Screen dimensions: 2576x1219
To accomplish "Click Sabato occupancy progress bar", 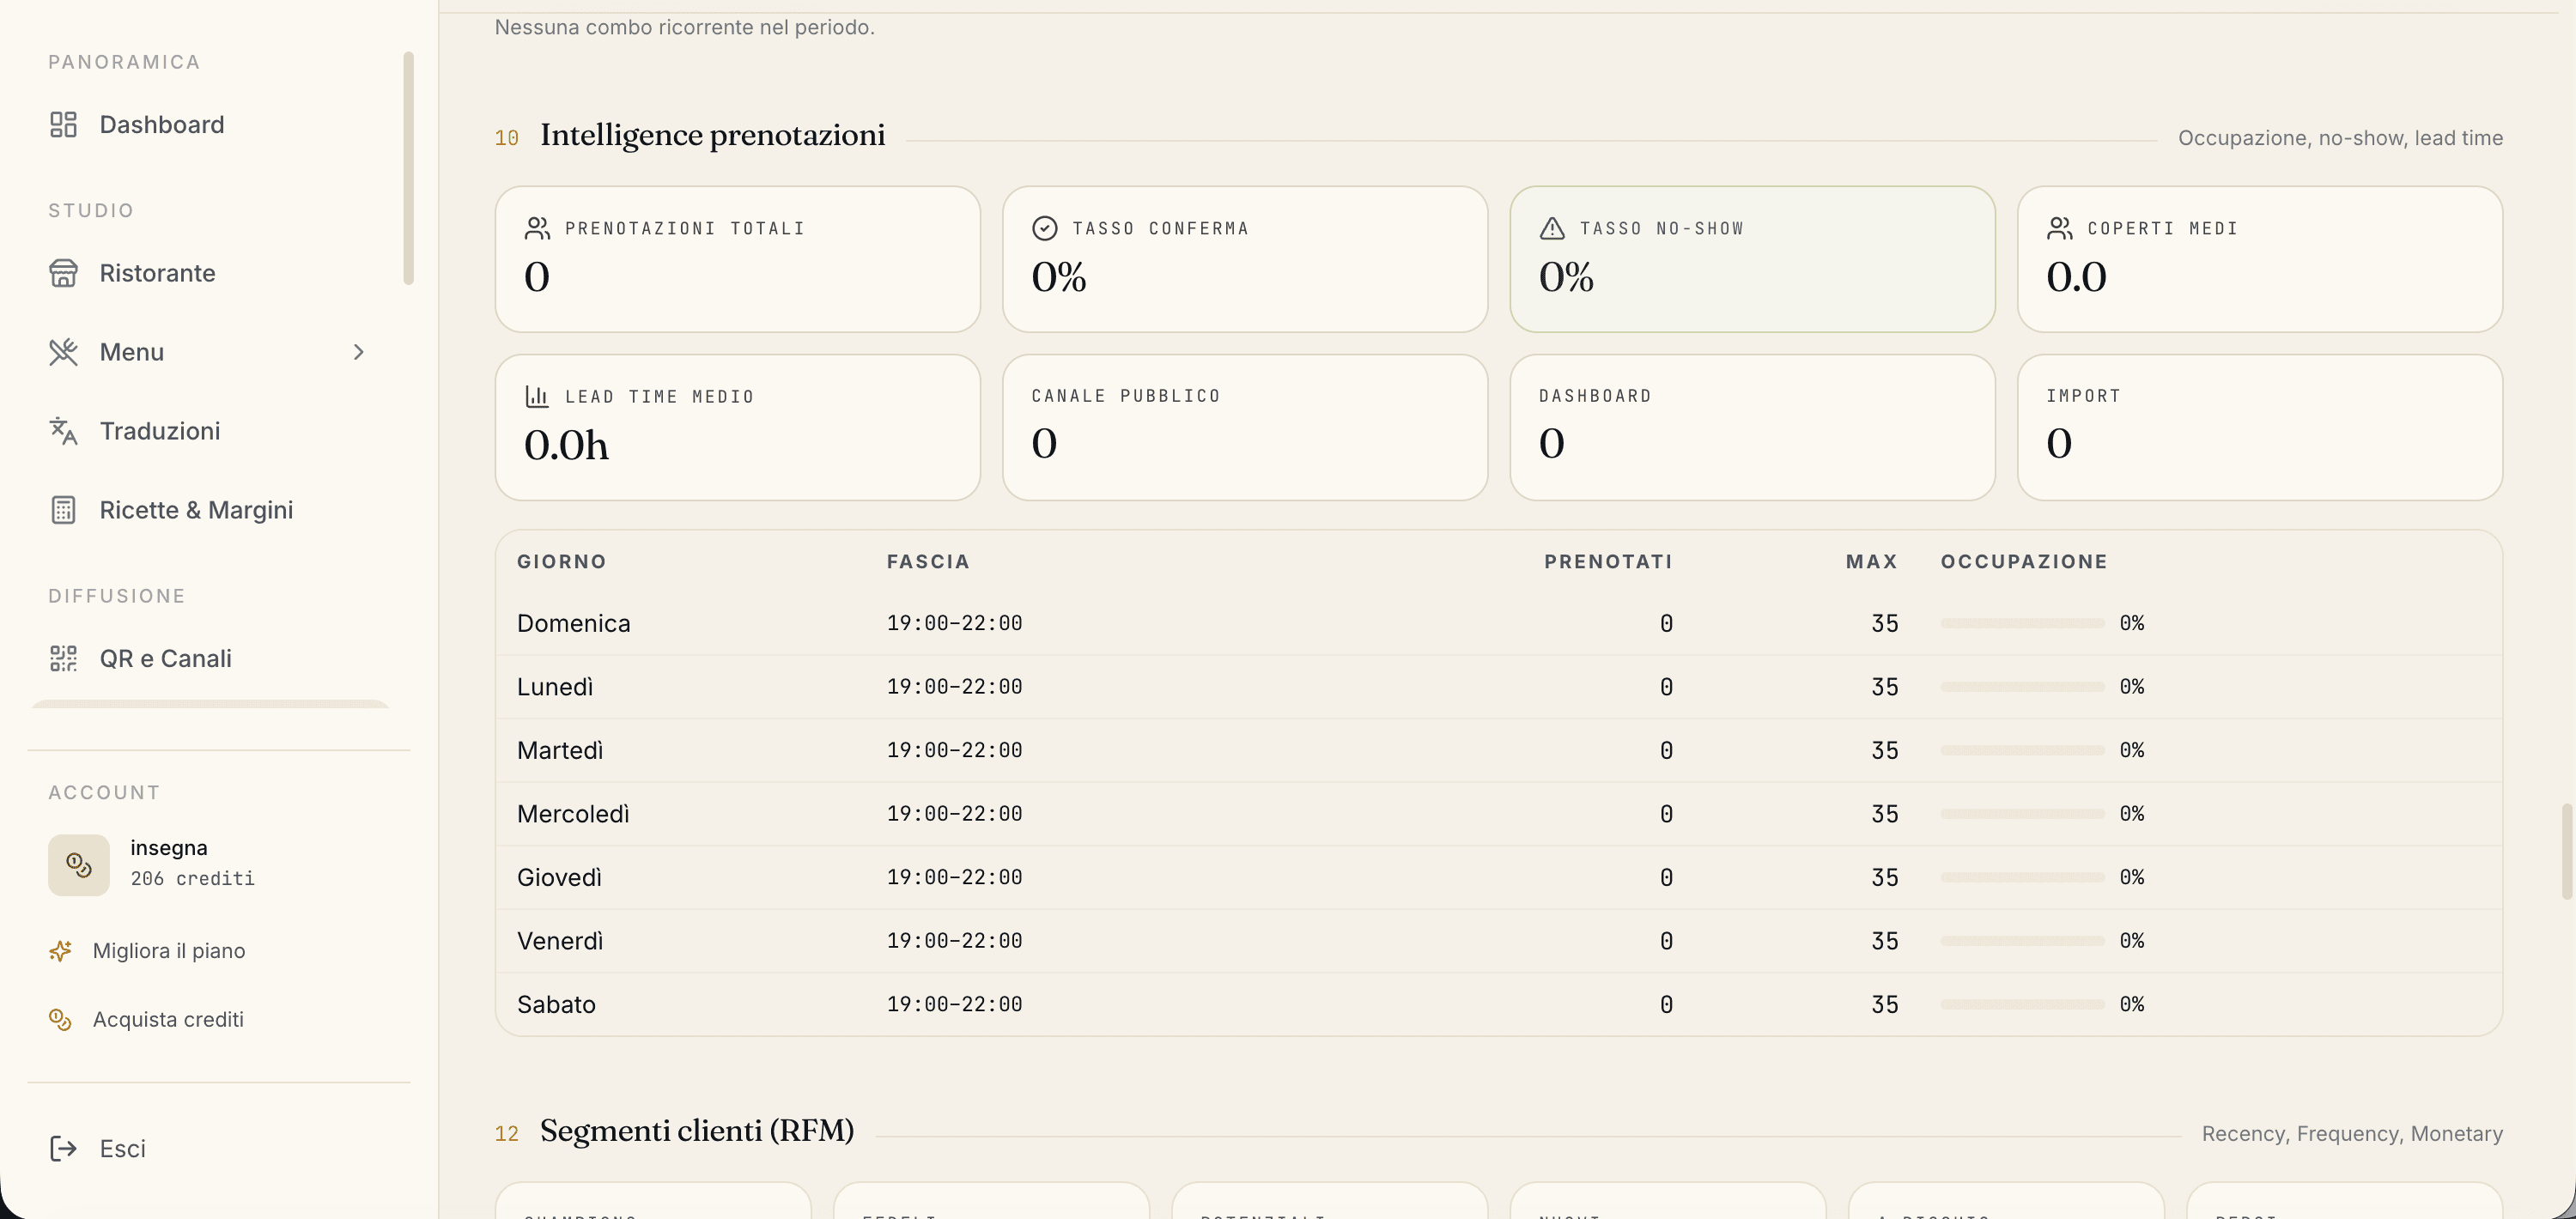I will click(x=2023, y=1004).
